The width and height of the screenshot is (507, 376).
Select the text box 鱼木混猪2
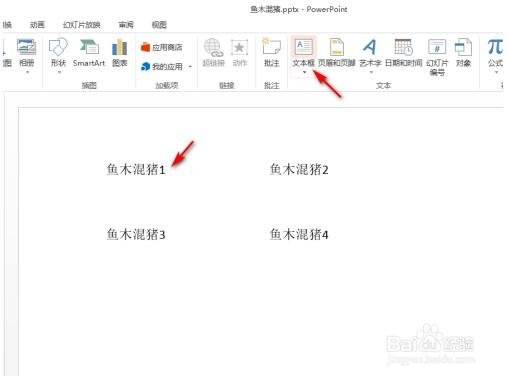coord(299,169)
